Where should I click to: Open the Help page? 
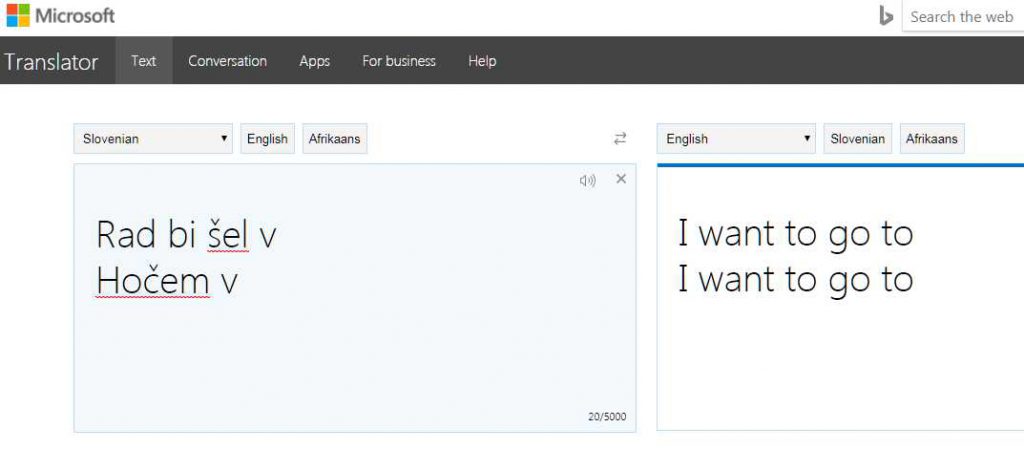tap(482, 61)
